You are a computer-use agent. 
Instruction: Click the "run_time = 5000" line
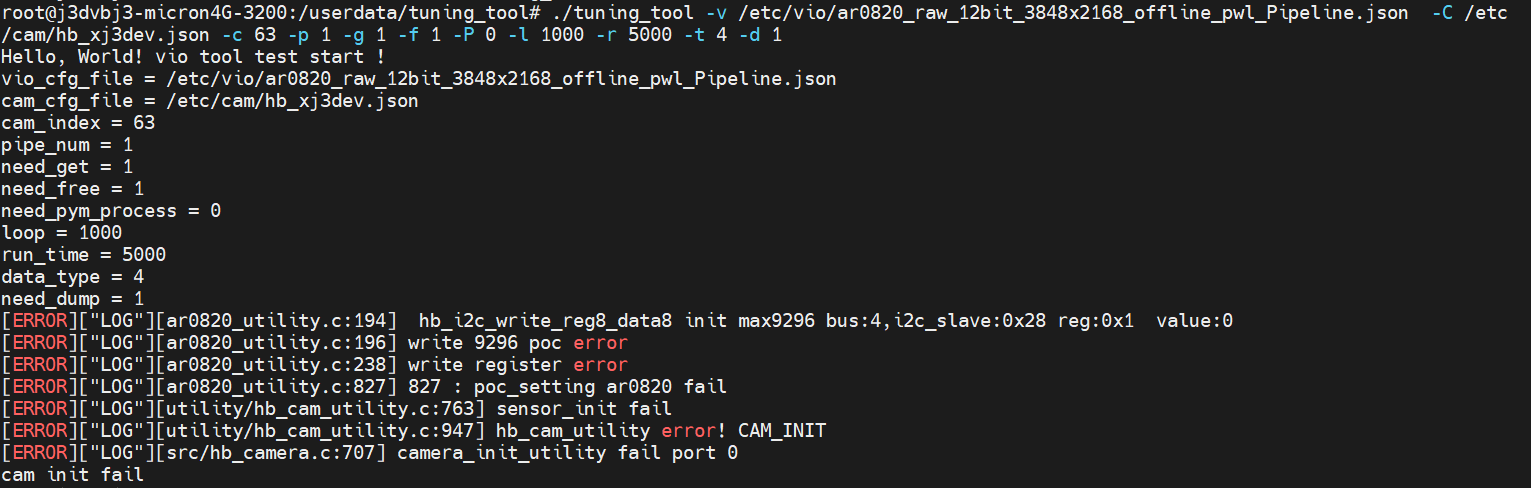(83, 255)
